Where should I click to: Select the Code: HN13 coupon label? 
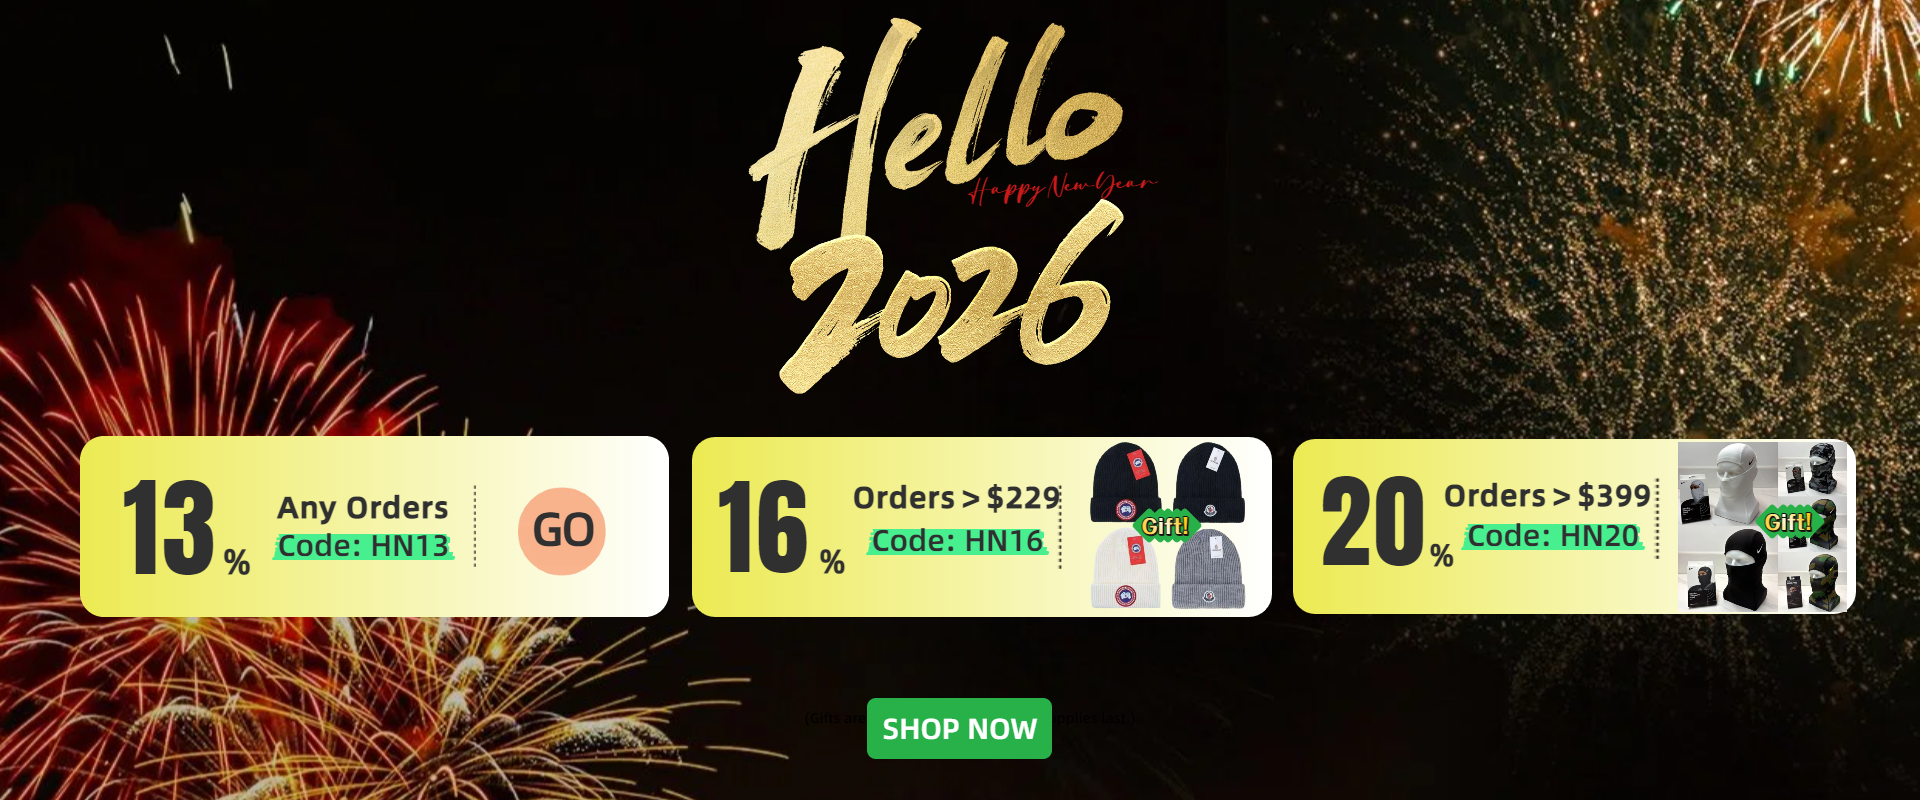pyautogui.click(x=364, y=546)
